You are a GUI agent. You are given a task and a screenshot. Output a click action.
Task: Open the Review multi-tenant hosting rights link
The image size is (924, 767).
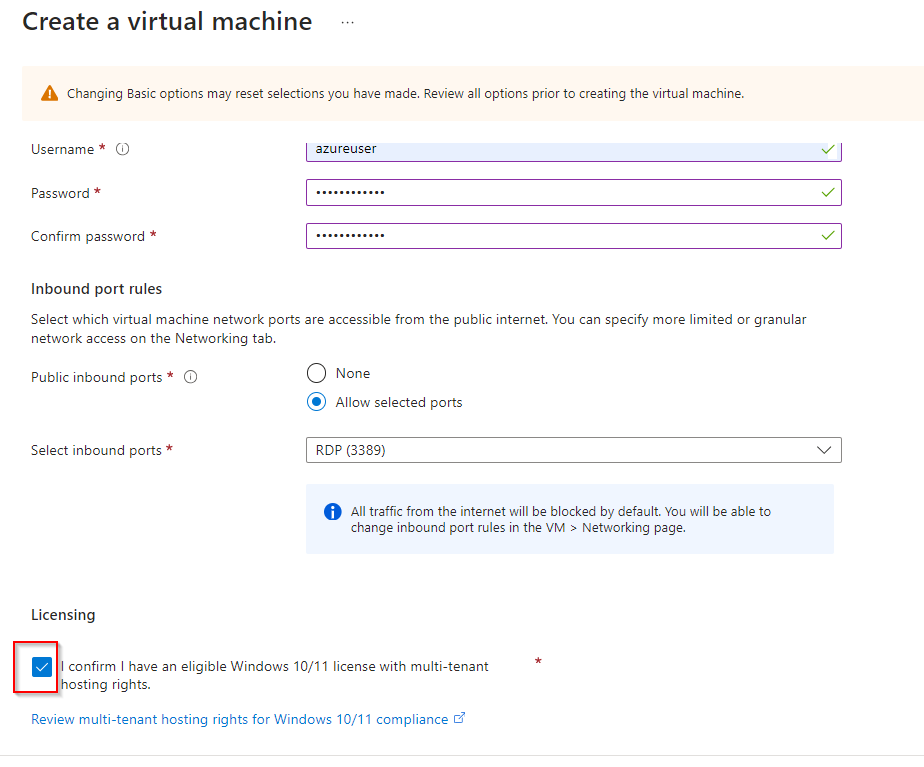coord(240,719)
